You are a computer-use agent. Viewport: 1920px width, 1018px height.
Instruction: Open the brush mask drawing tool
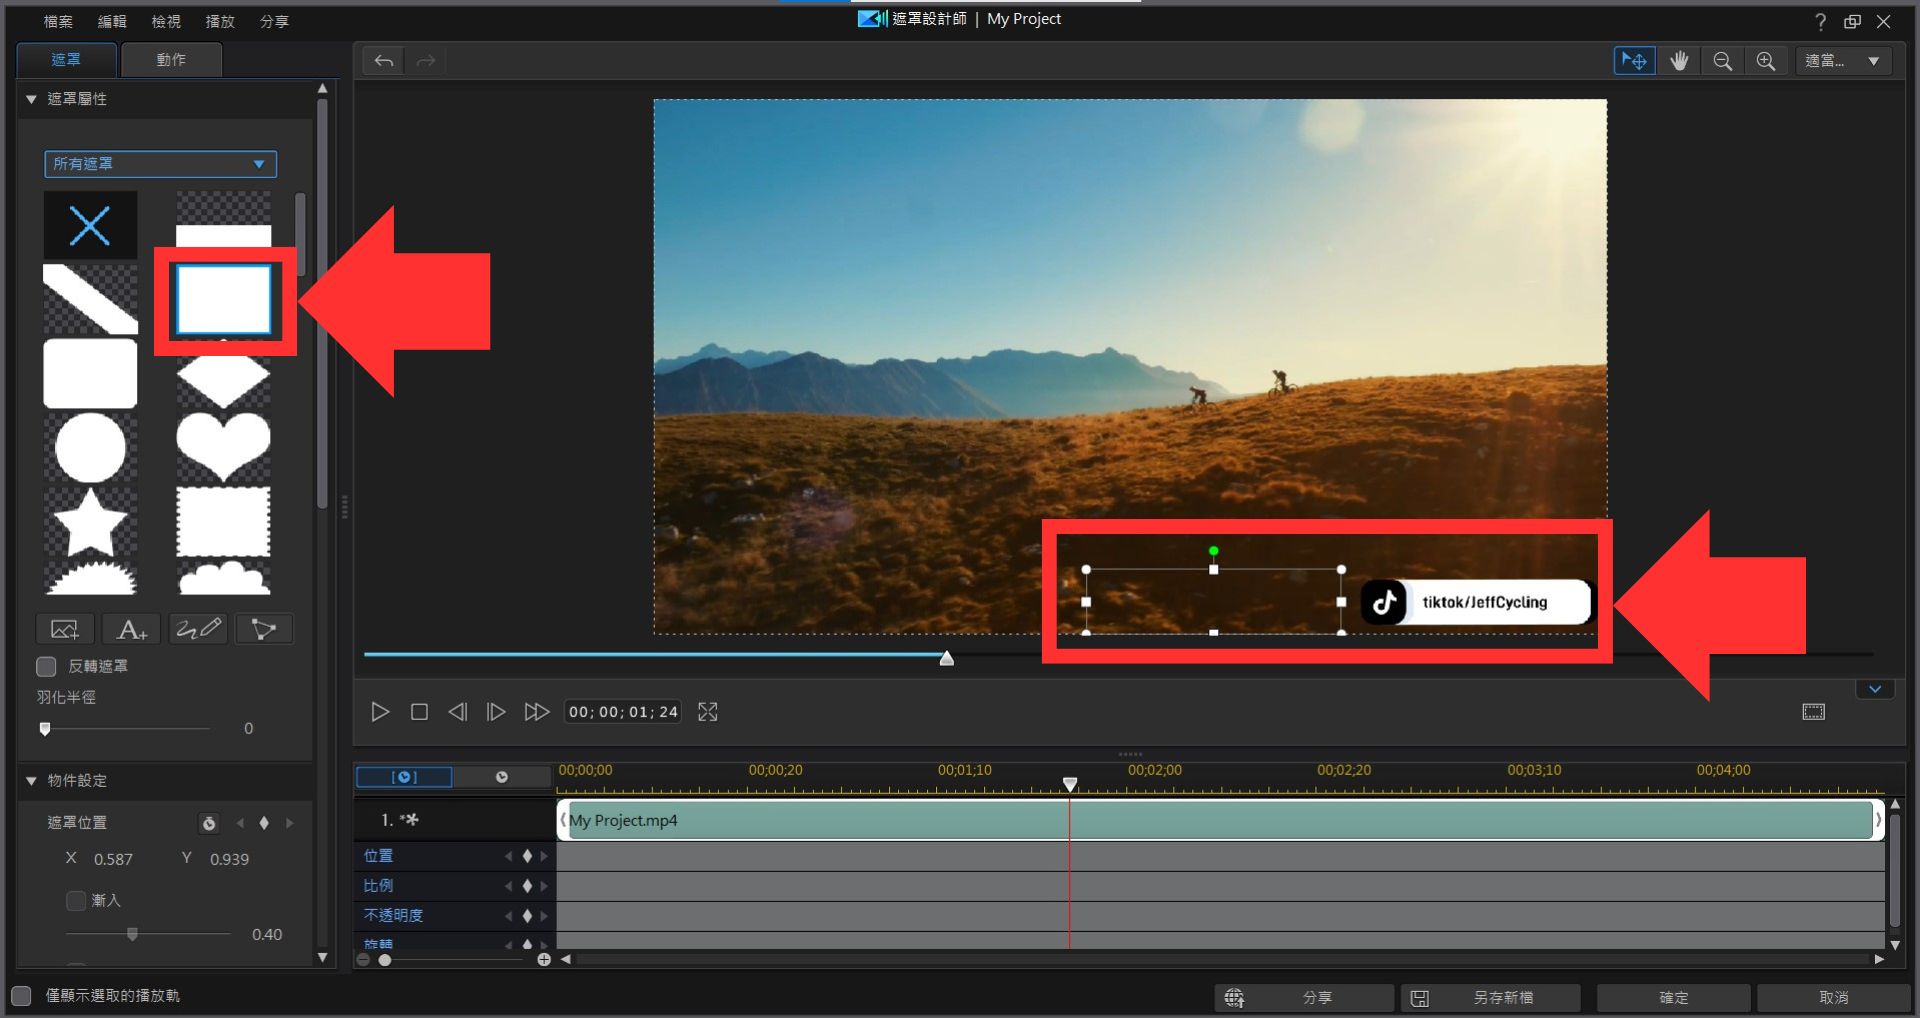[198, 629]
